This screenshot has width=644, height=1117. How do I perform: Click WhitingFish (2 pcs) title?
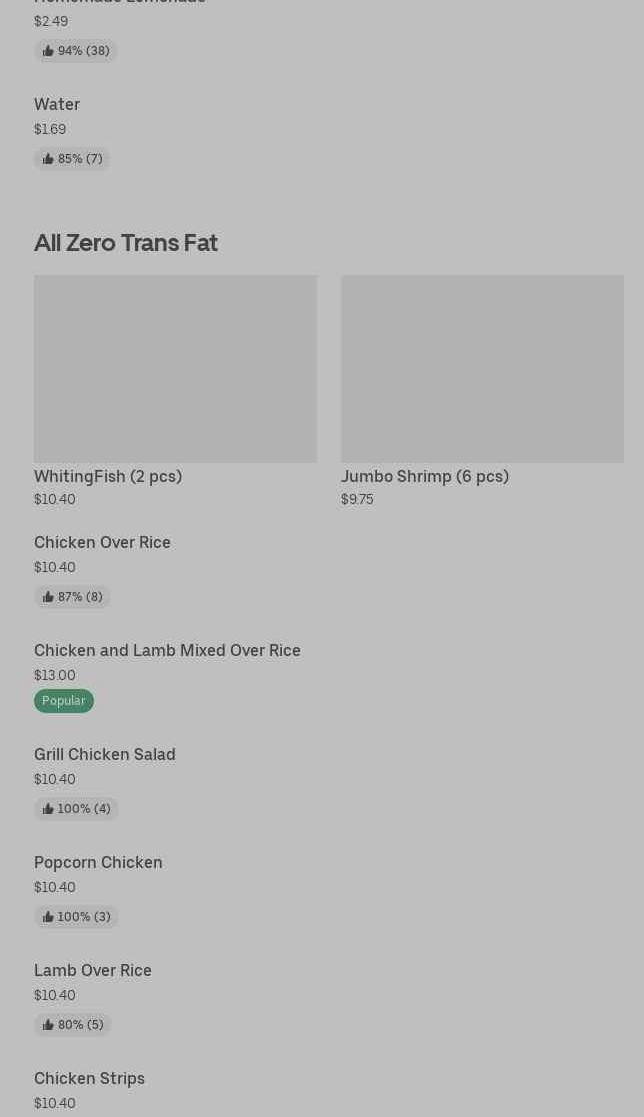point(108,476)
